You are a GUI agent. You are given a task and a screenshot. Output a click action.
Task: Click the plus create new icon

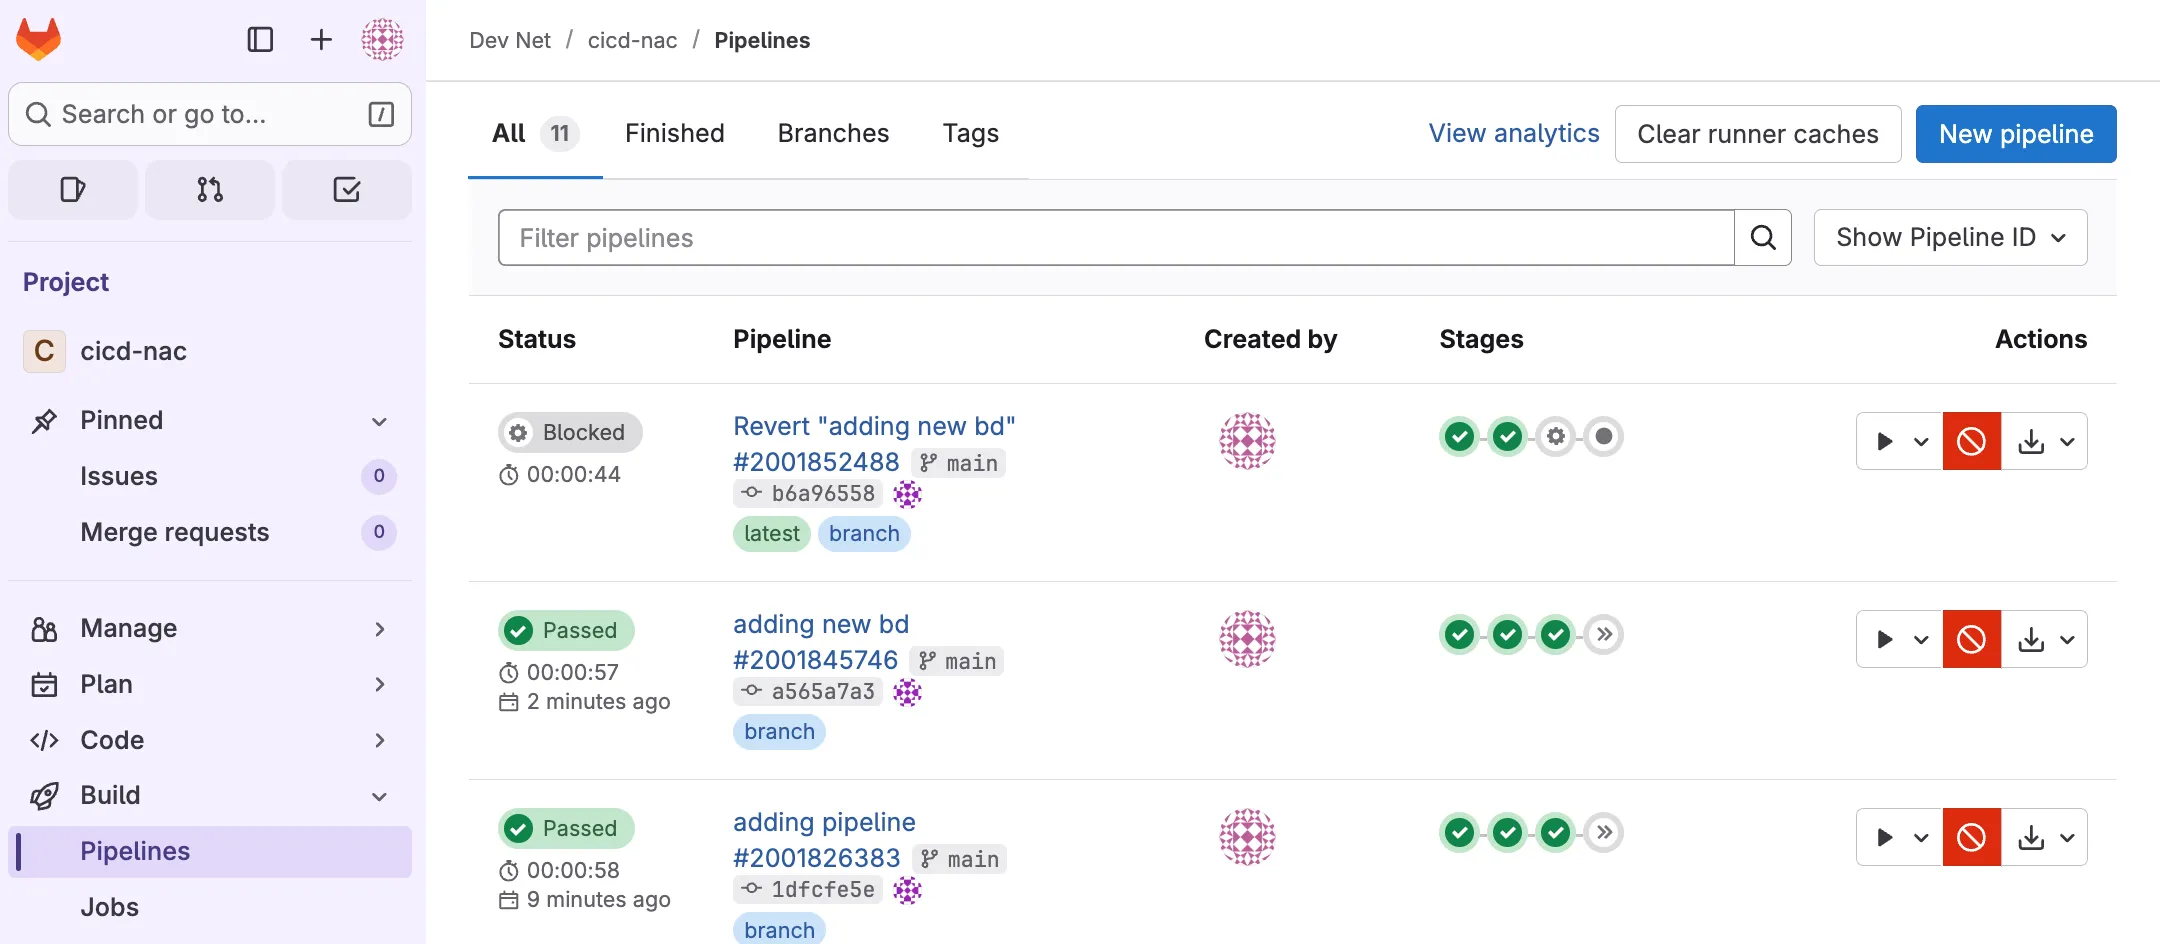coord(321,39)
